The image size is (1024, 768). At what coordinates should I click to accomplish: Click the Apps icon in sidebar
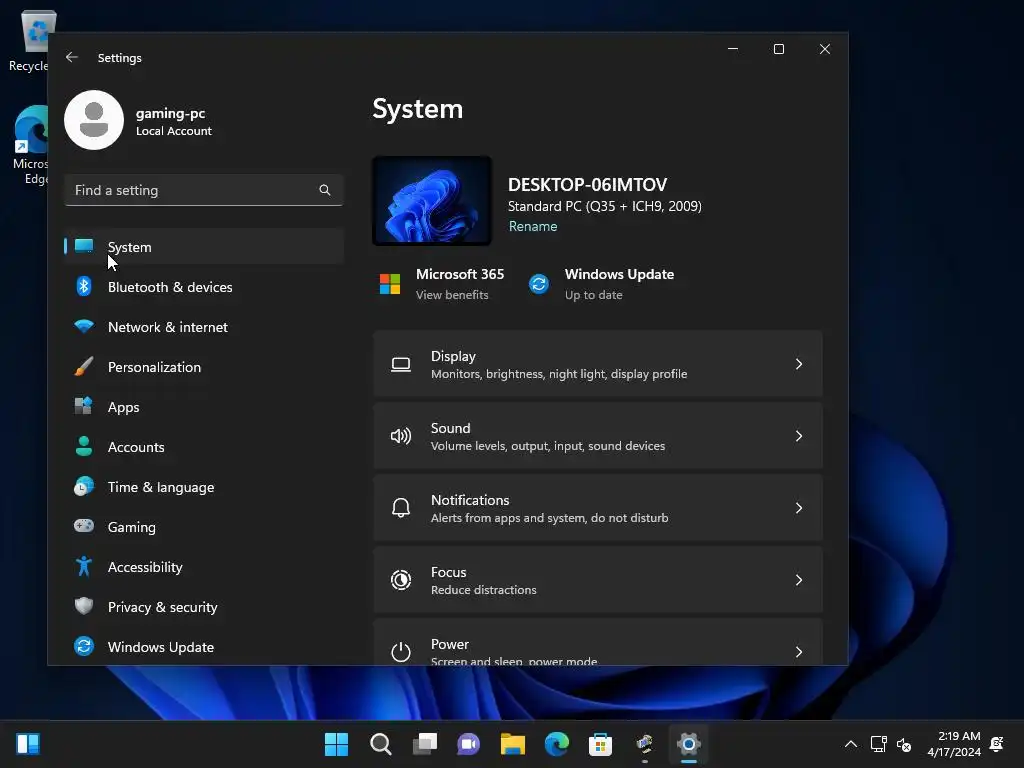(x=84, y=406)
